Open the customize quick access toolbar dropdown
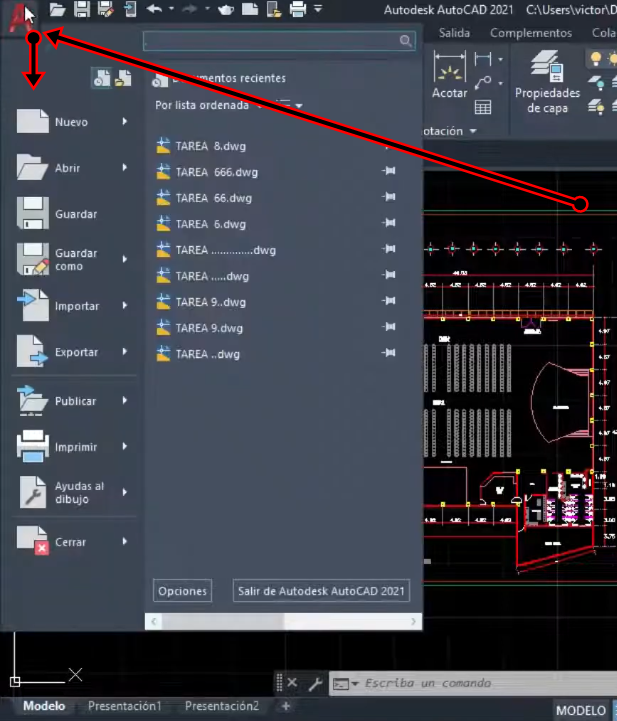 pos(318,8)
